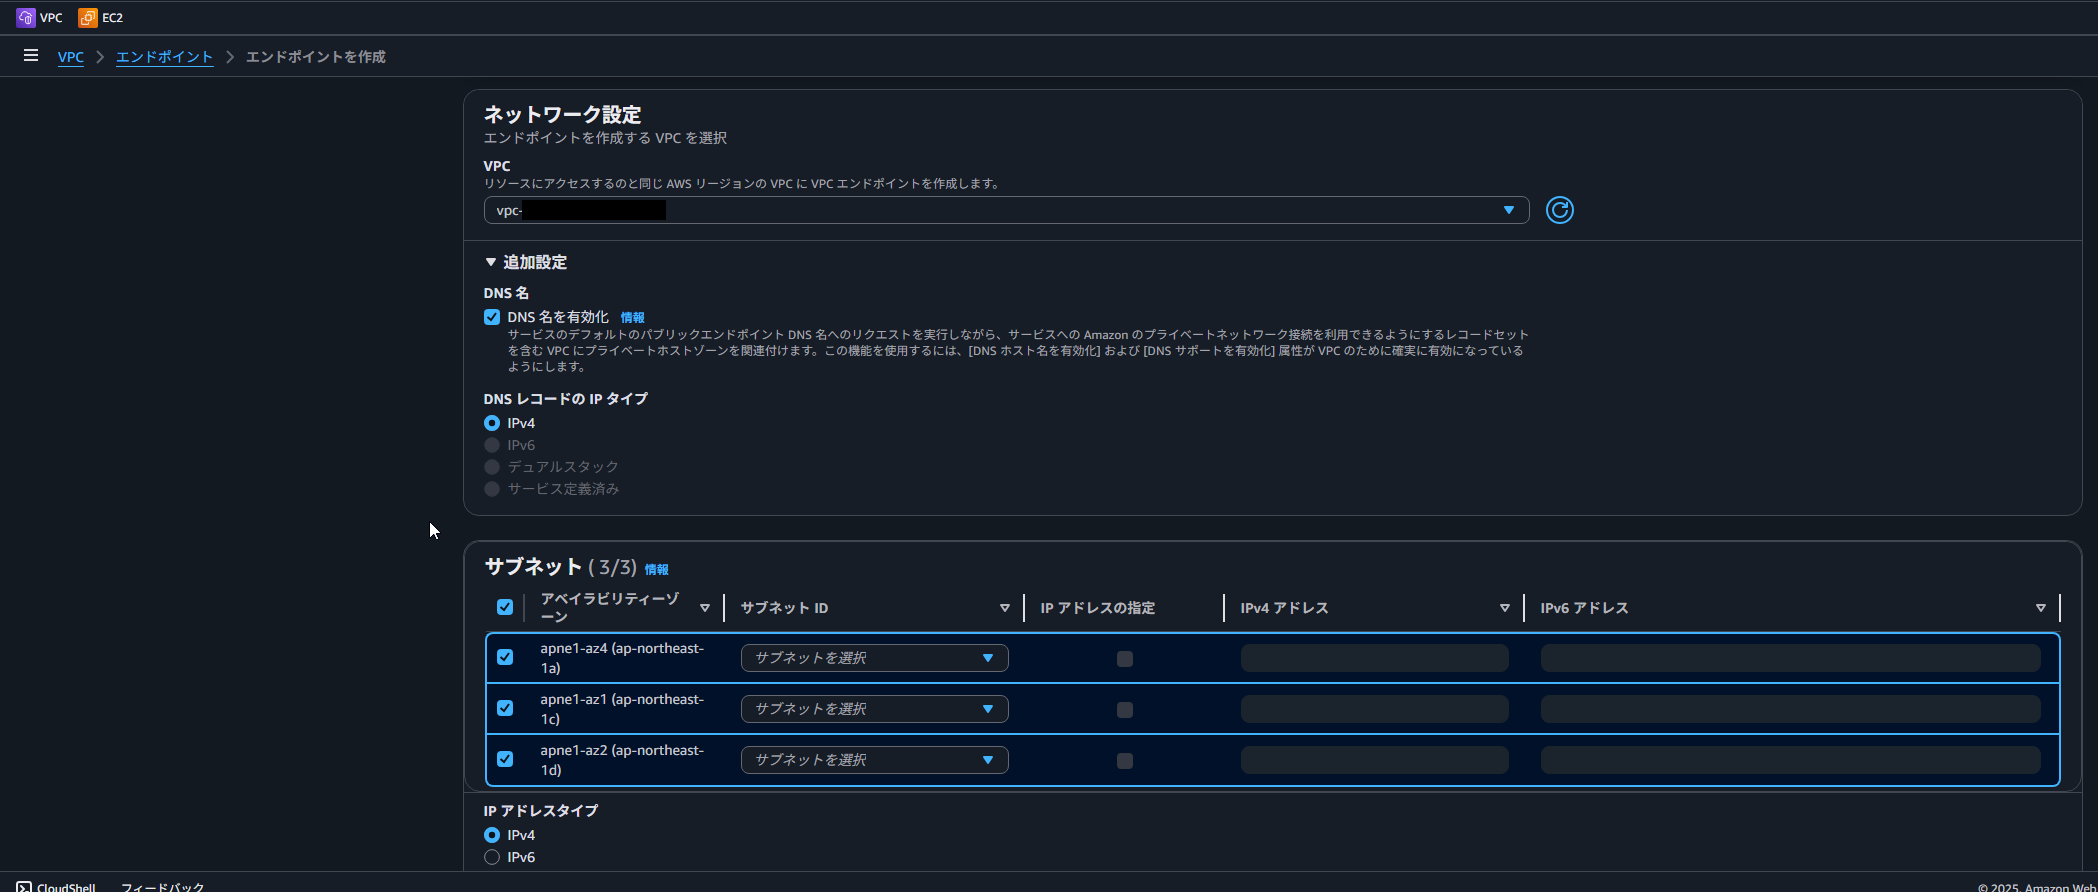Click apne1-az2 (ap-northeast-1d) zone text
This screenshot has height=892, width=2098.
pyautogui.click(x=622, y=760)
